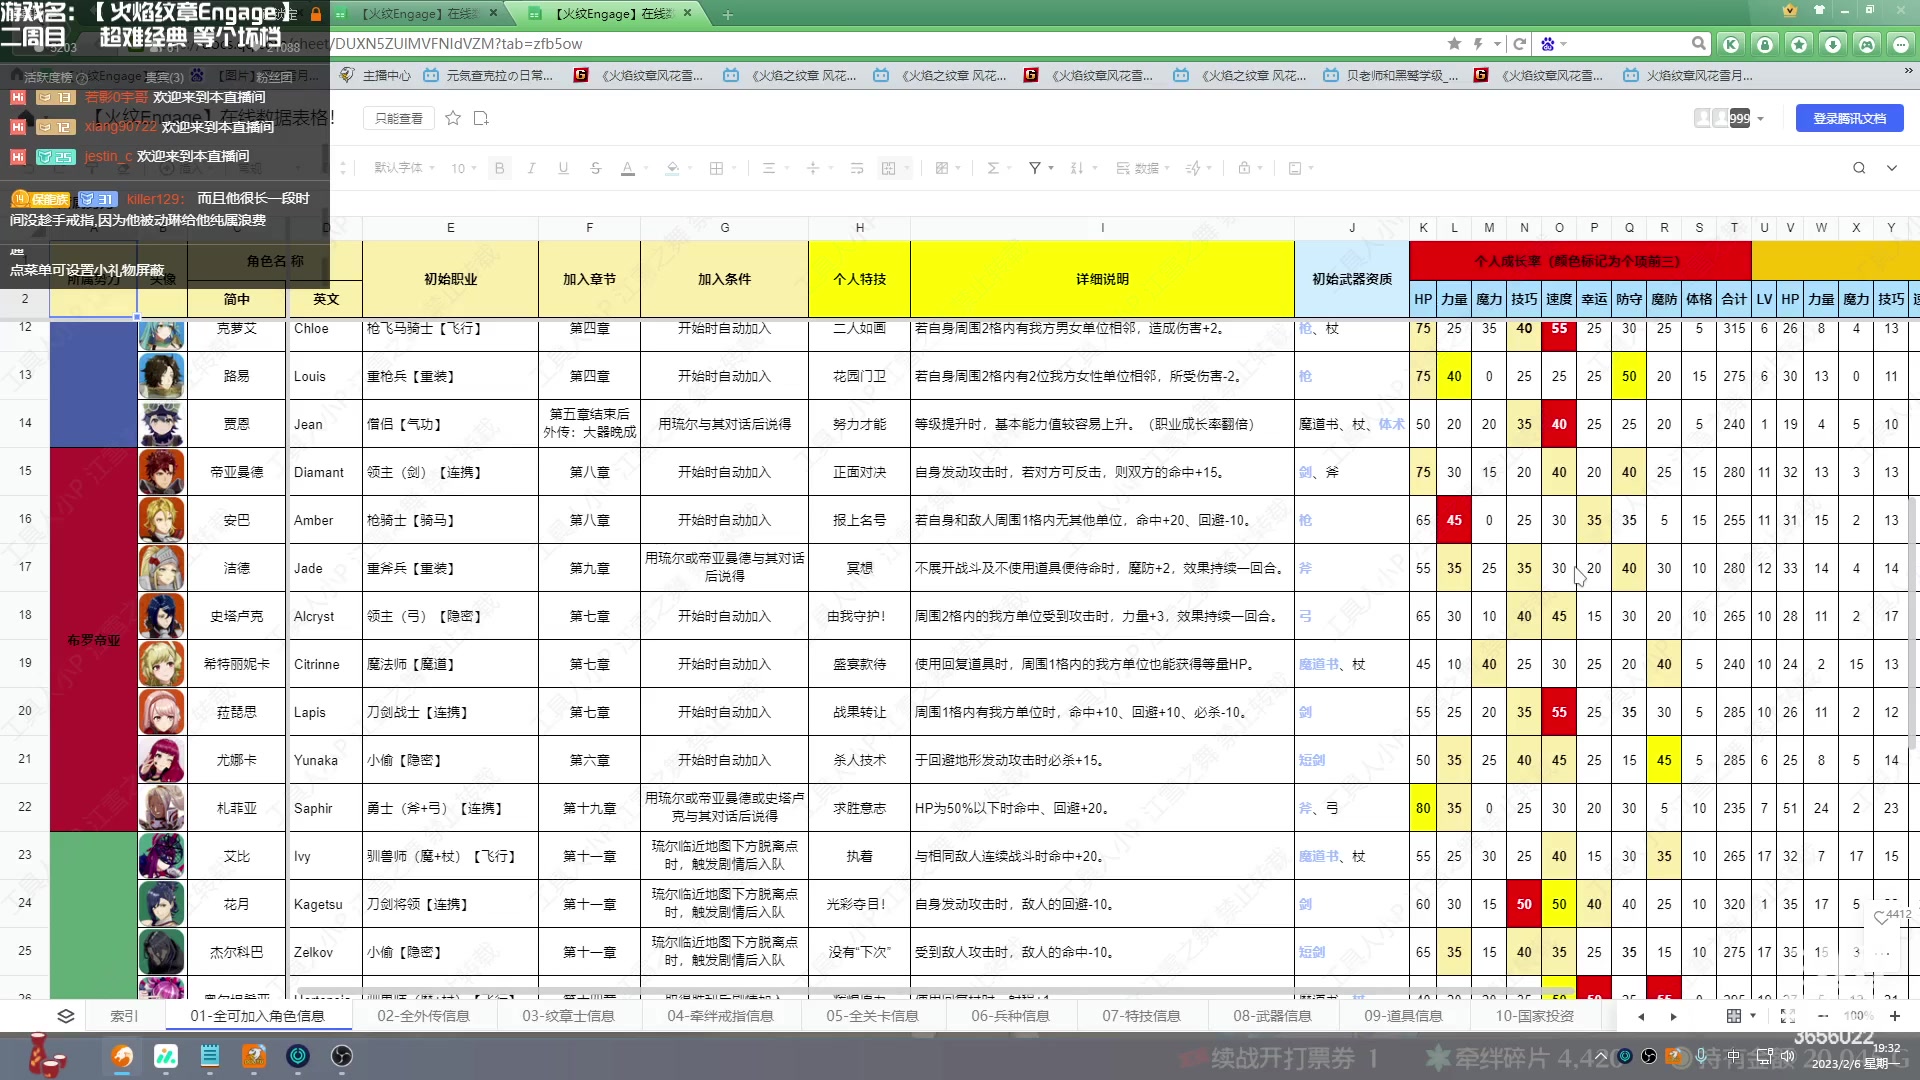Open OBS Studio from the taskbar

[x=342, y=1056]
